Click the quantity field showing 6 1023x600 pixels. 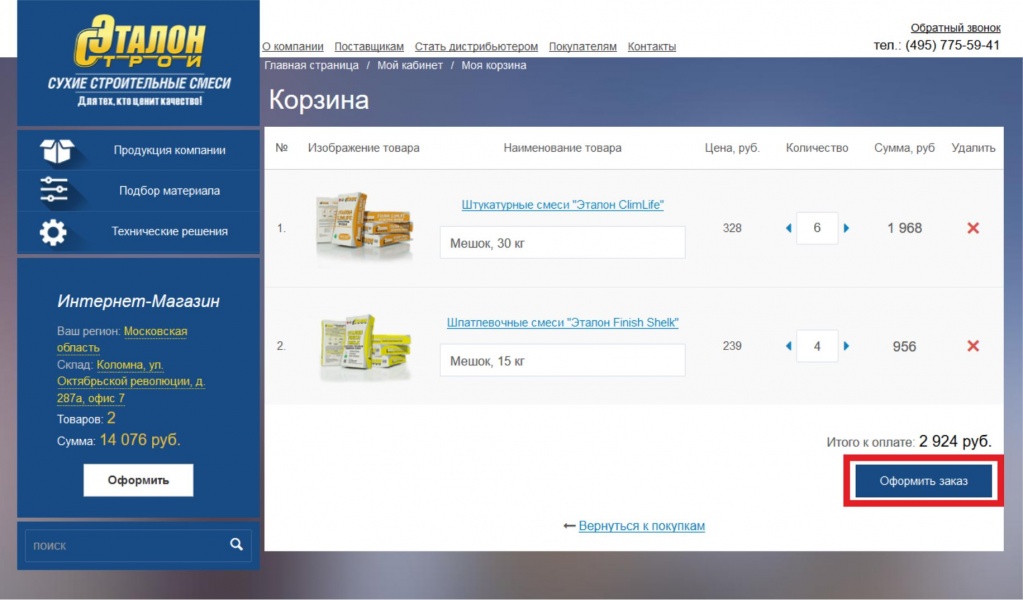coord(817,228)
